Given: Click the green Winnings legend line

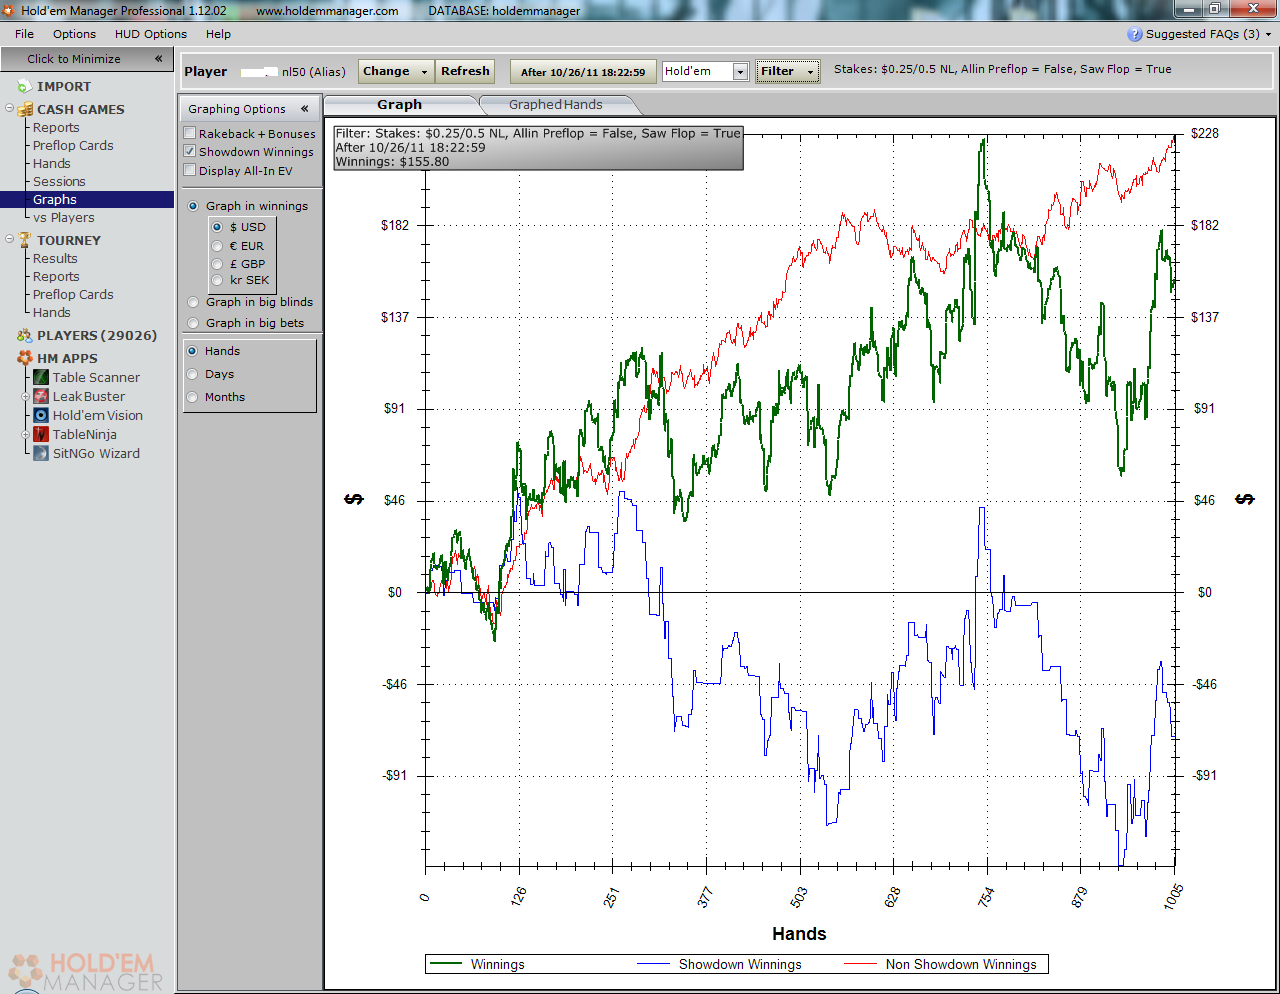Looking at the screenshot, I should tap(445, 964).
